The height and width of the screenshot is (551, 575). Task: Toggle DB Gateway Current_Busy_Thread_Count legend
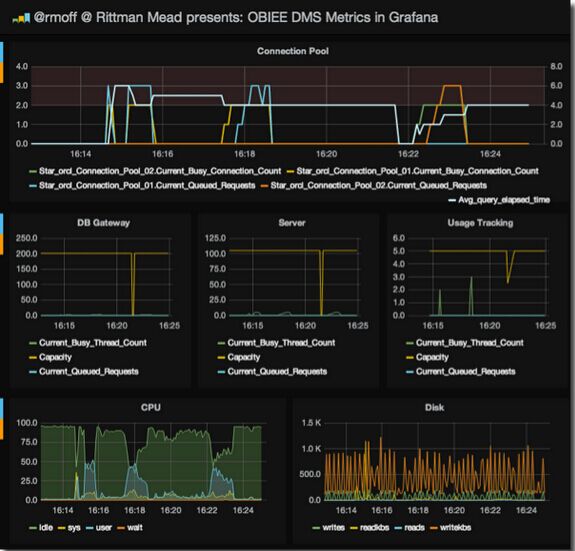[88, 343]
